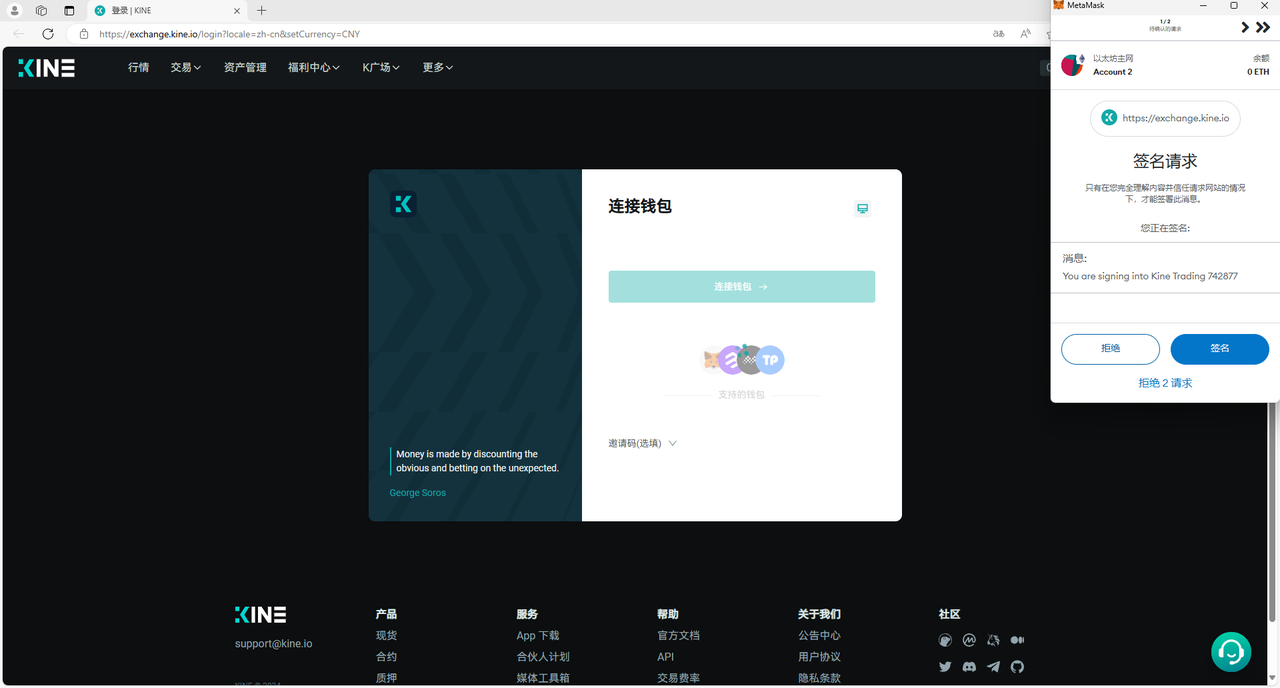Open the Discord community icon
This screenshot has height=688, width=1280.
click(x=969, y=667)
